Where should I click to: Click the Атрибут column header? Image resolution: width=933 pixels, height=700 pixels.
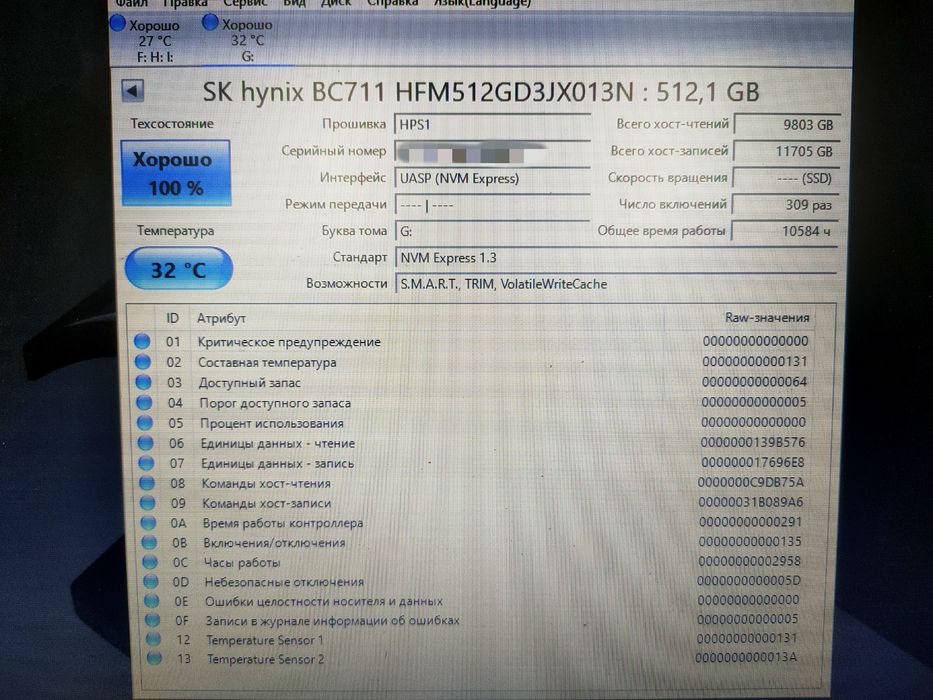click(221, 318)
